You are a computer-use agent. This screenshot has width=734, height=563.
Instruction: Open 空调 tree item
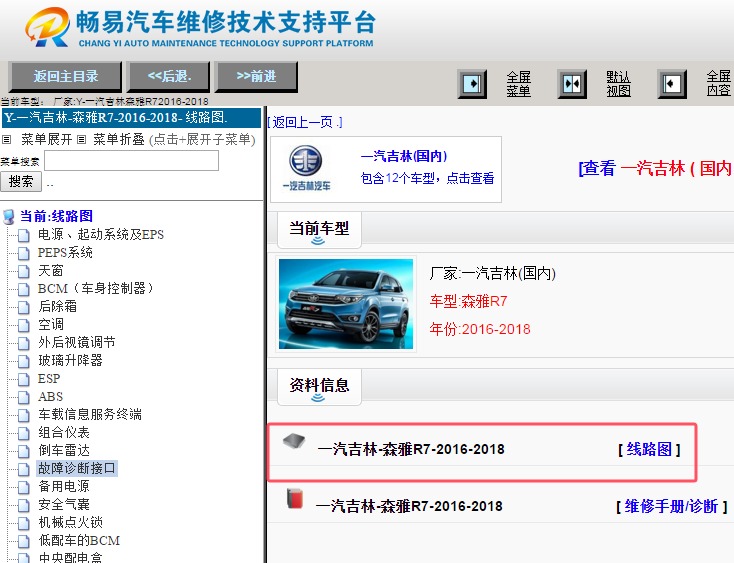coord(51,324)
